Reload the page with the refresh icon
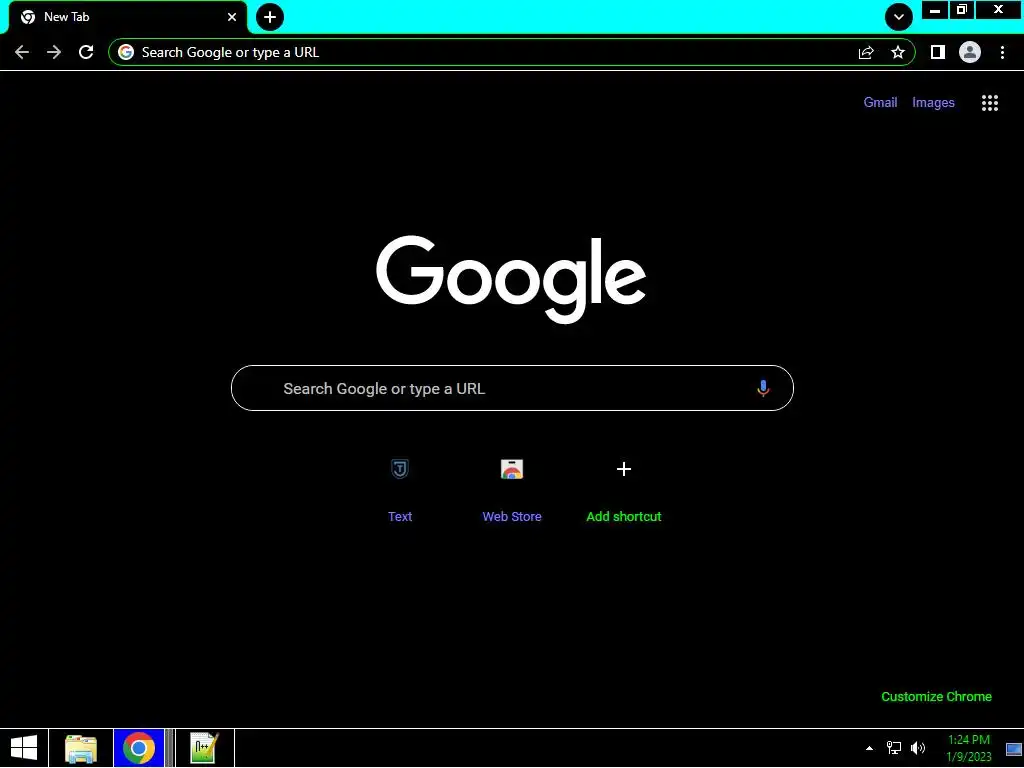This screenshot has width=1024, height=768. pos(86,52)
